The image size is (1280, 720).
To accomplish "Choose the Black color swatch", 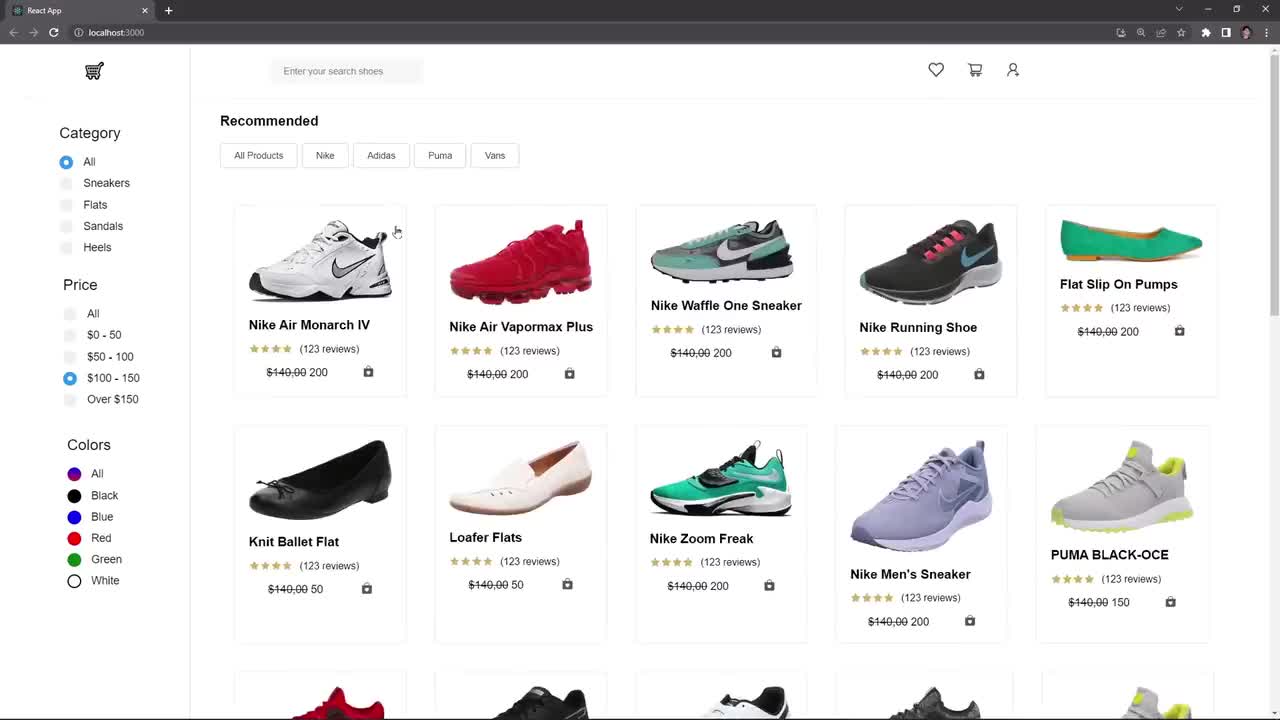I will 74,496.
